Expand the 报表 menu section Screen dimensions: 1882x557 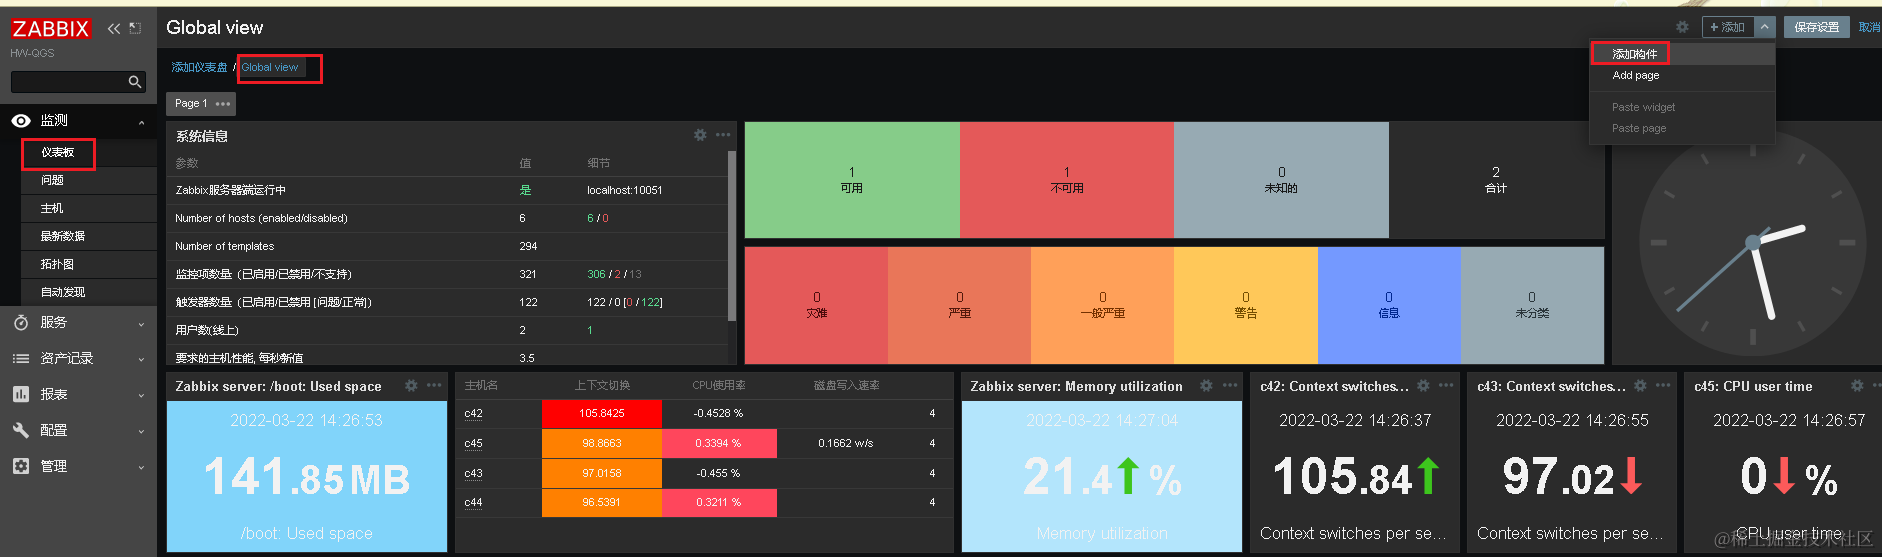point(141,396)
